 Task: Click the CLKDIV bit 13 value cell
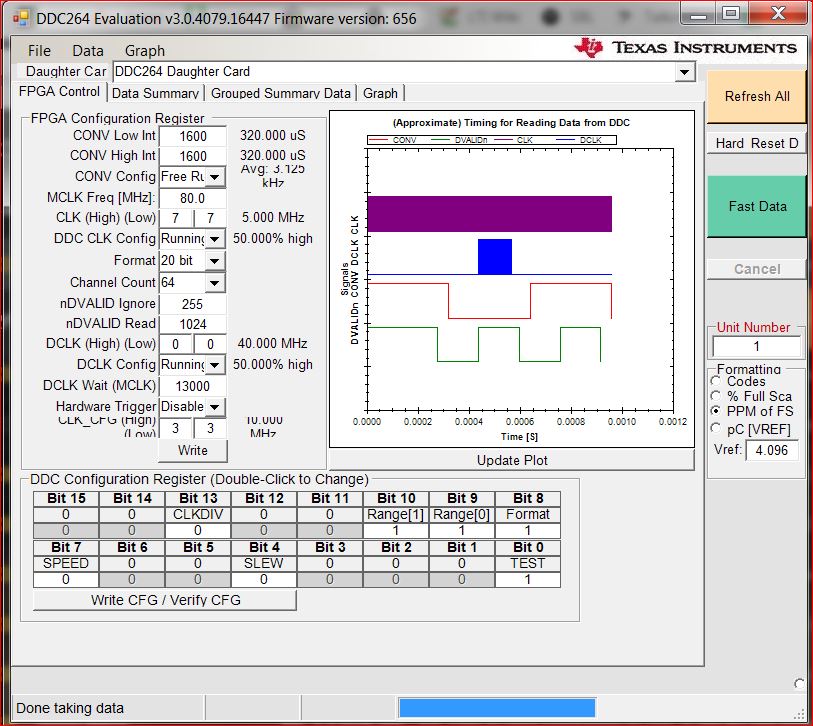pos(198,530)
